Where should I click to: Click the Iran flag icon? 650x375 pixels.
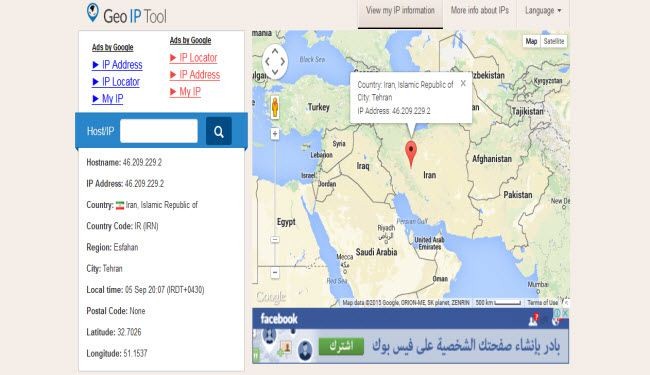(120, 205)
